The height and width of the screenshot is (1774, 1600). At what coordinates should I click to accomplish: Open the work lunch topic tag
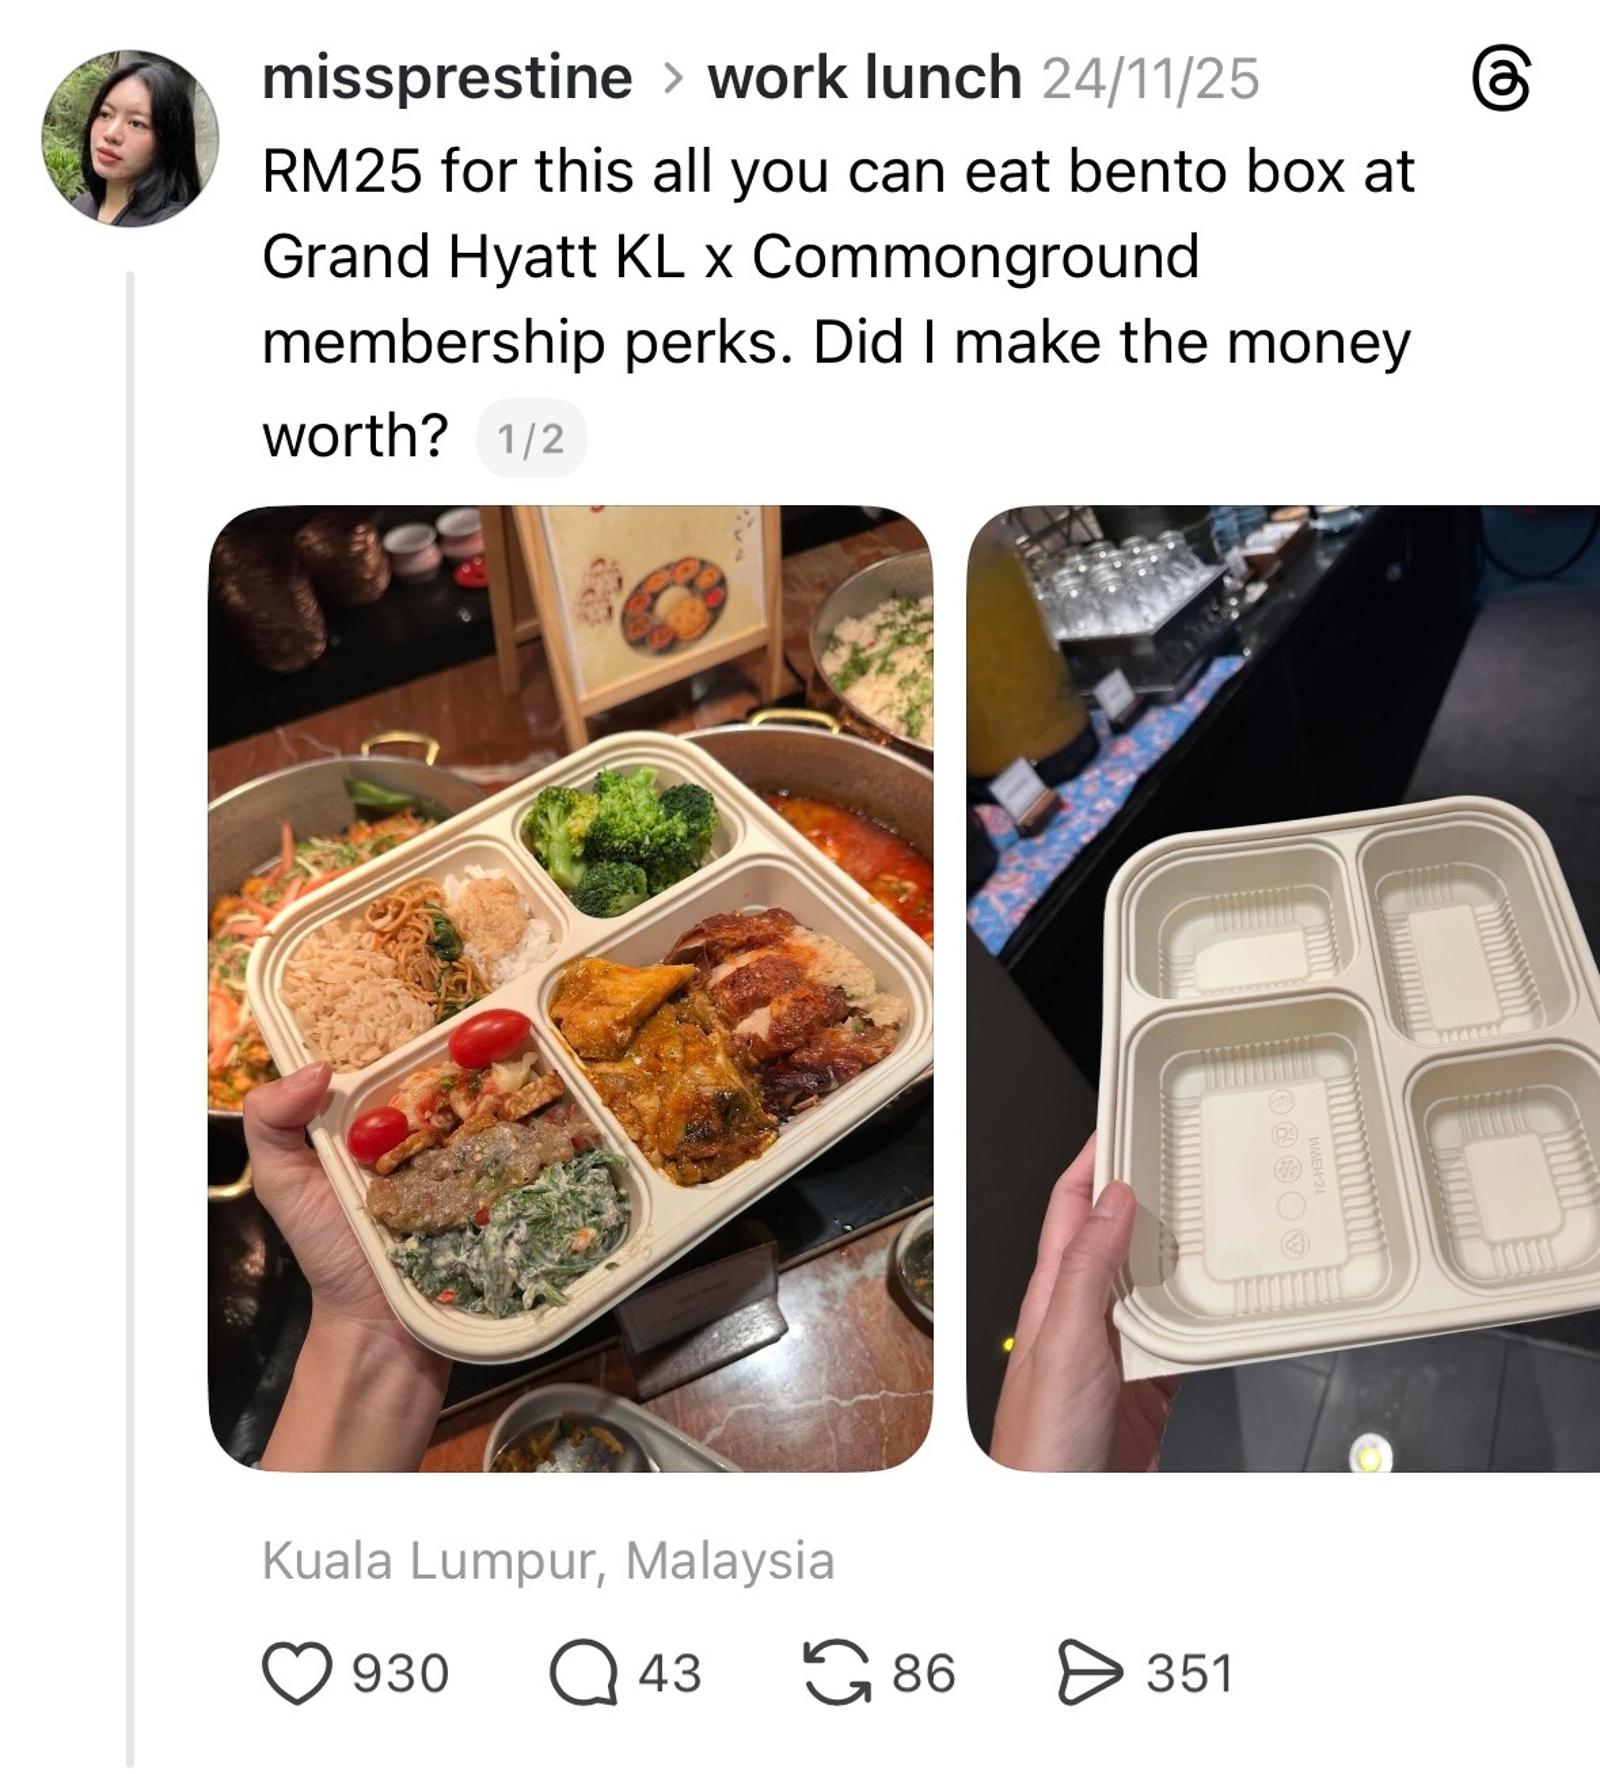(x=864, y=78)
